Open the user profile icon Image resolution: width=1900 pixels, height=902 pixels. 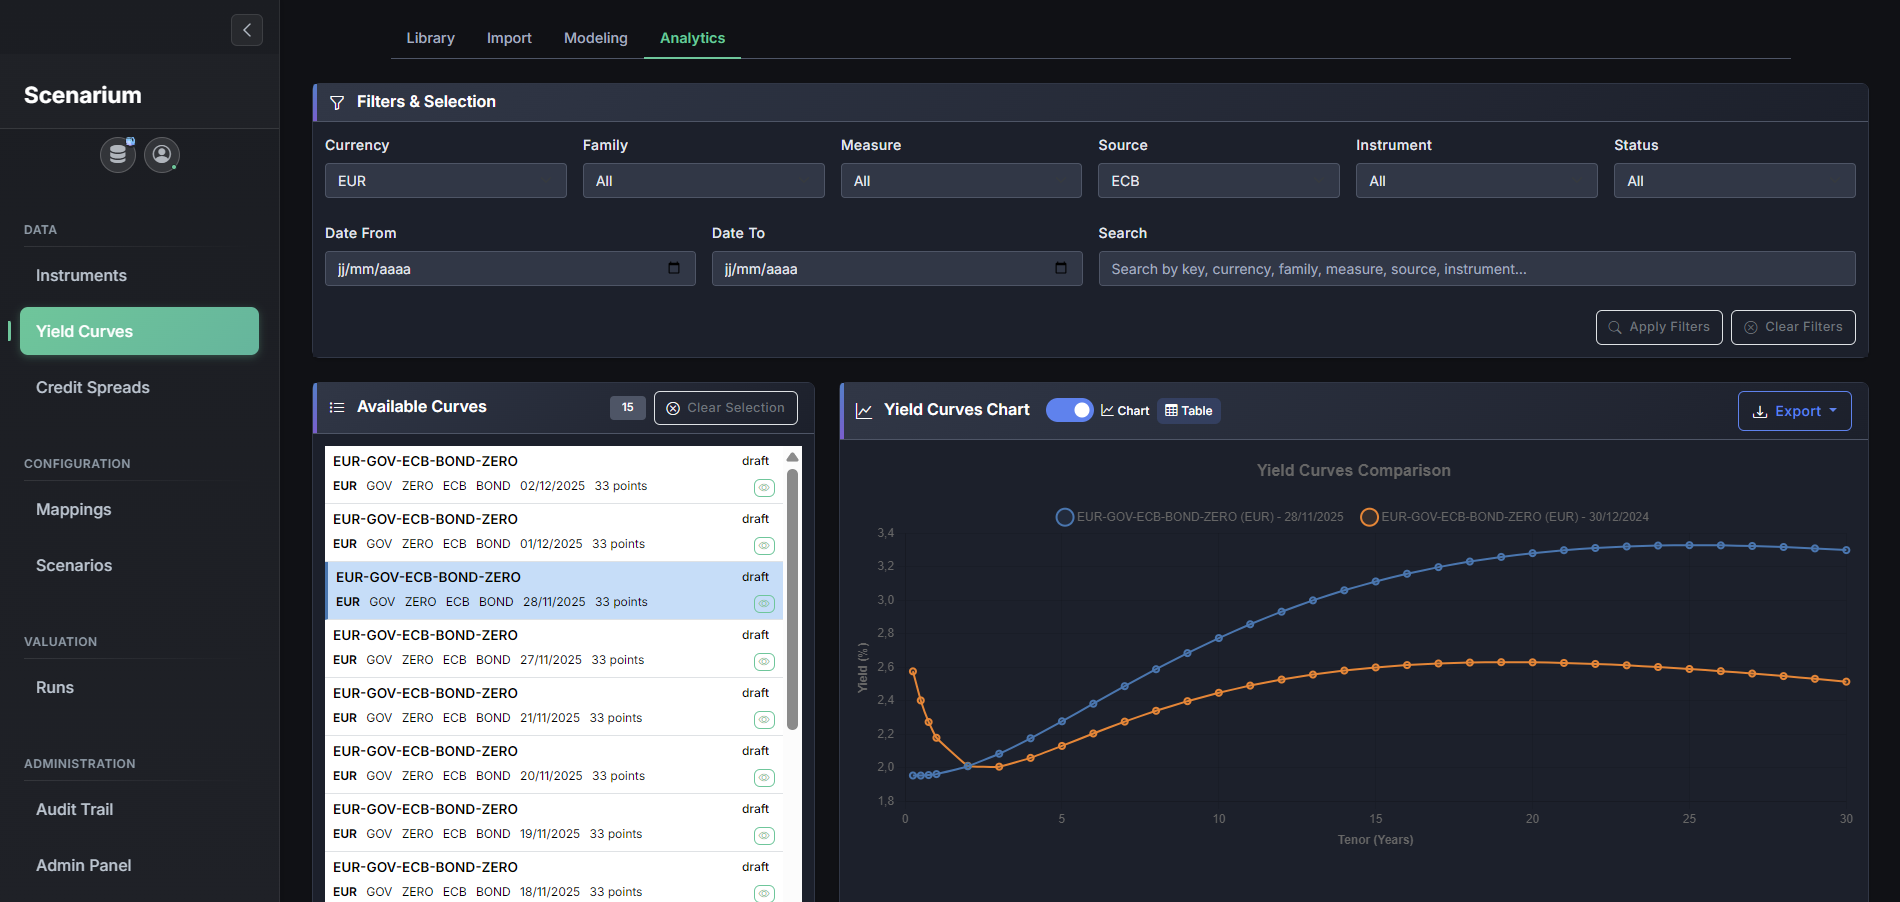[x=162, y=154]
